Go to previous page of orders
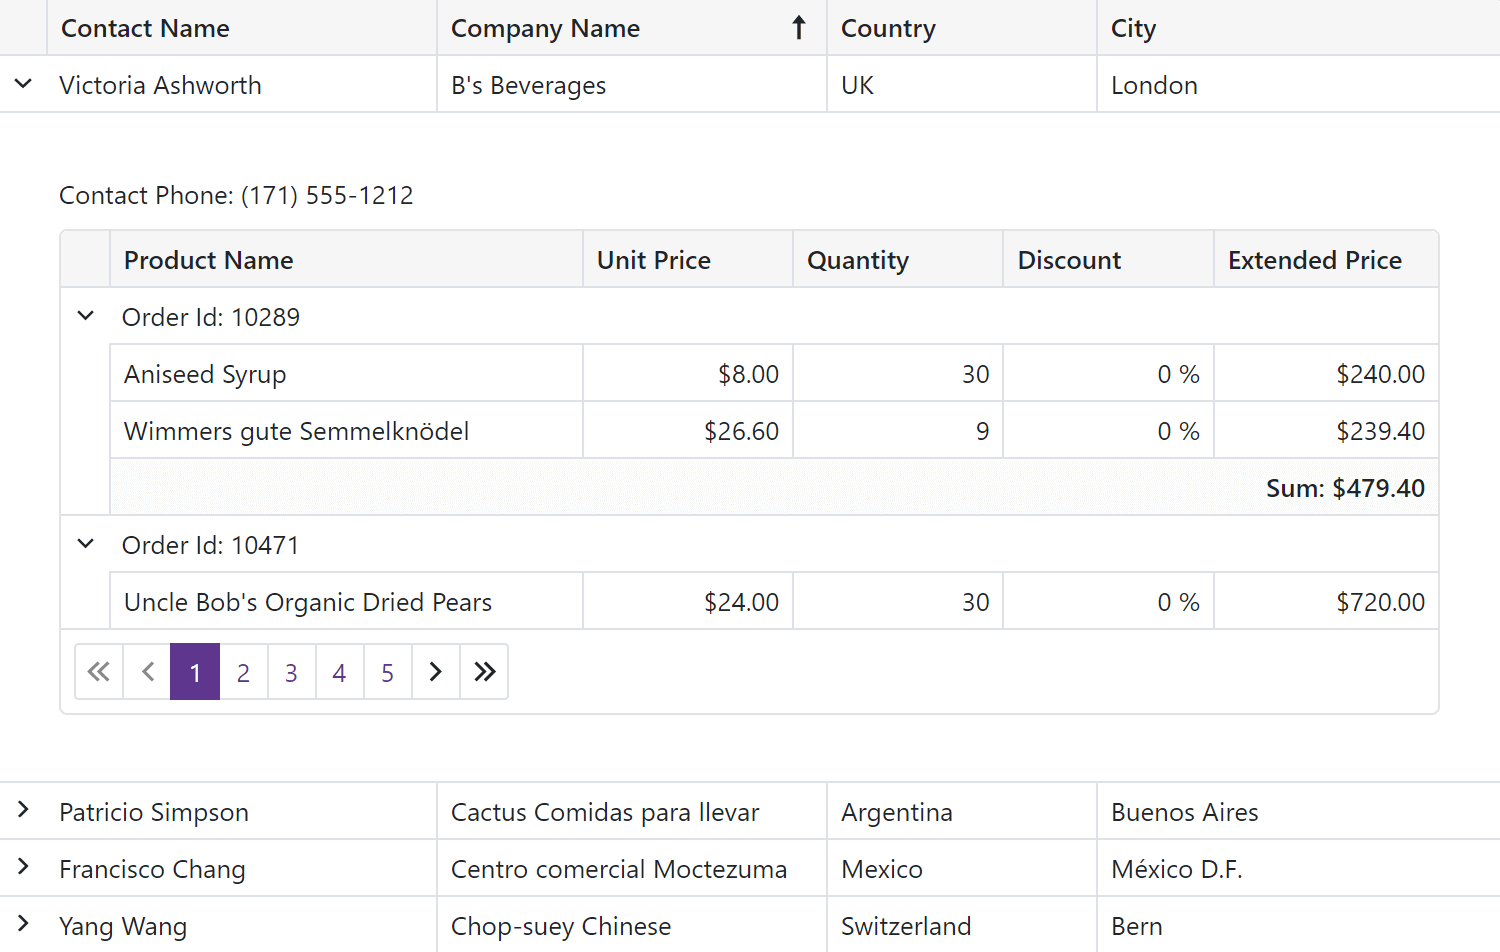The image size is (1500, 952). pos(147,672)
